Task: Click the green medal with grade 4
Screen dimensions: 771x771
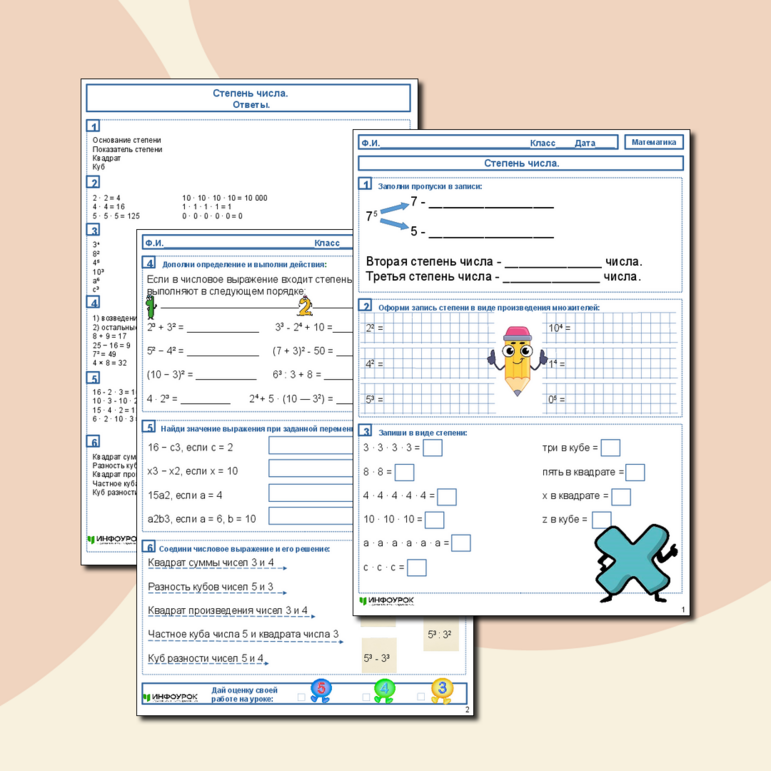Action: click(384, 690)
